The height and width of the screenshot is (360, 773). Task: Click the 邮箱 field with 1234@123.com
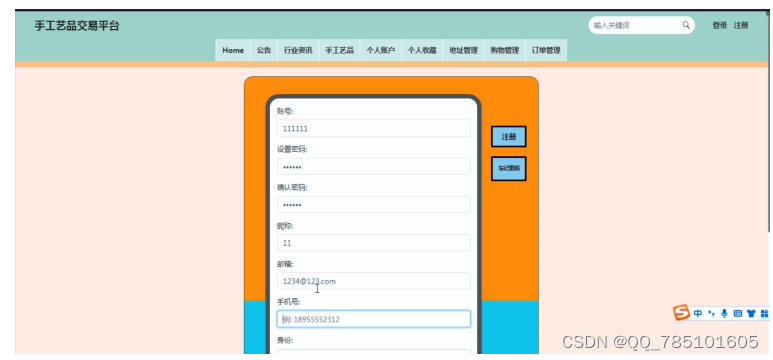tap(374, 281)
